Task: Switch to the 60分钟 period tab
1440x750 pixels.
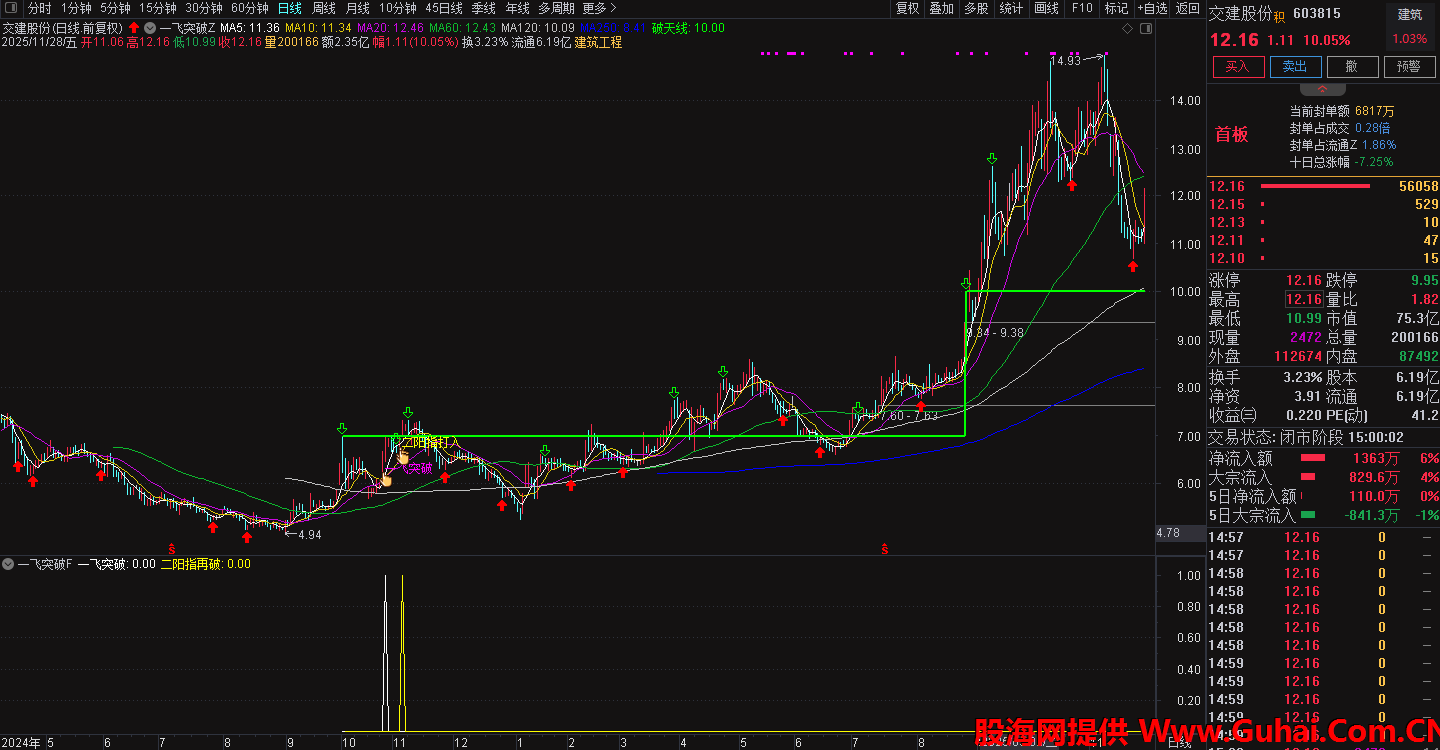Action: (249, 8)
